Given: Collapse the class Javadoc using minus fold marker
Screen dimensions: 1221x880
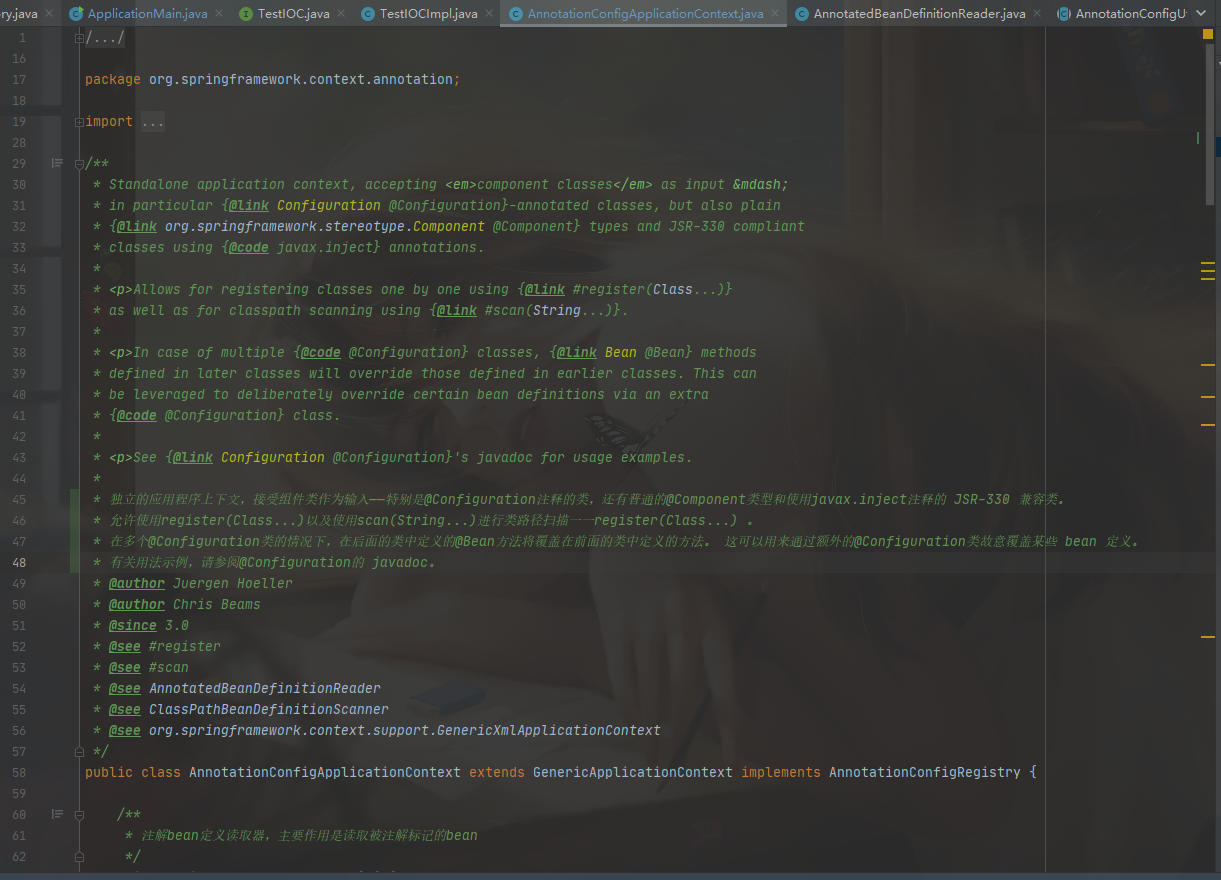Looking at the screenshot, I should click(x=79, y=162).
